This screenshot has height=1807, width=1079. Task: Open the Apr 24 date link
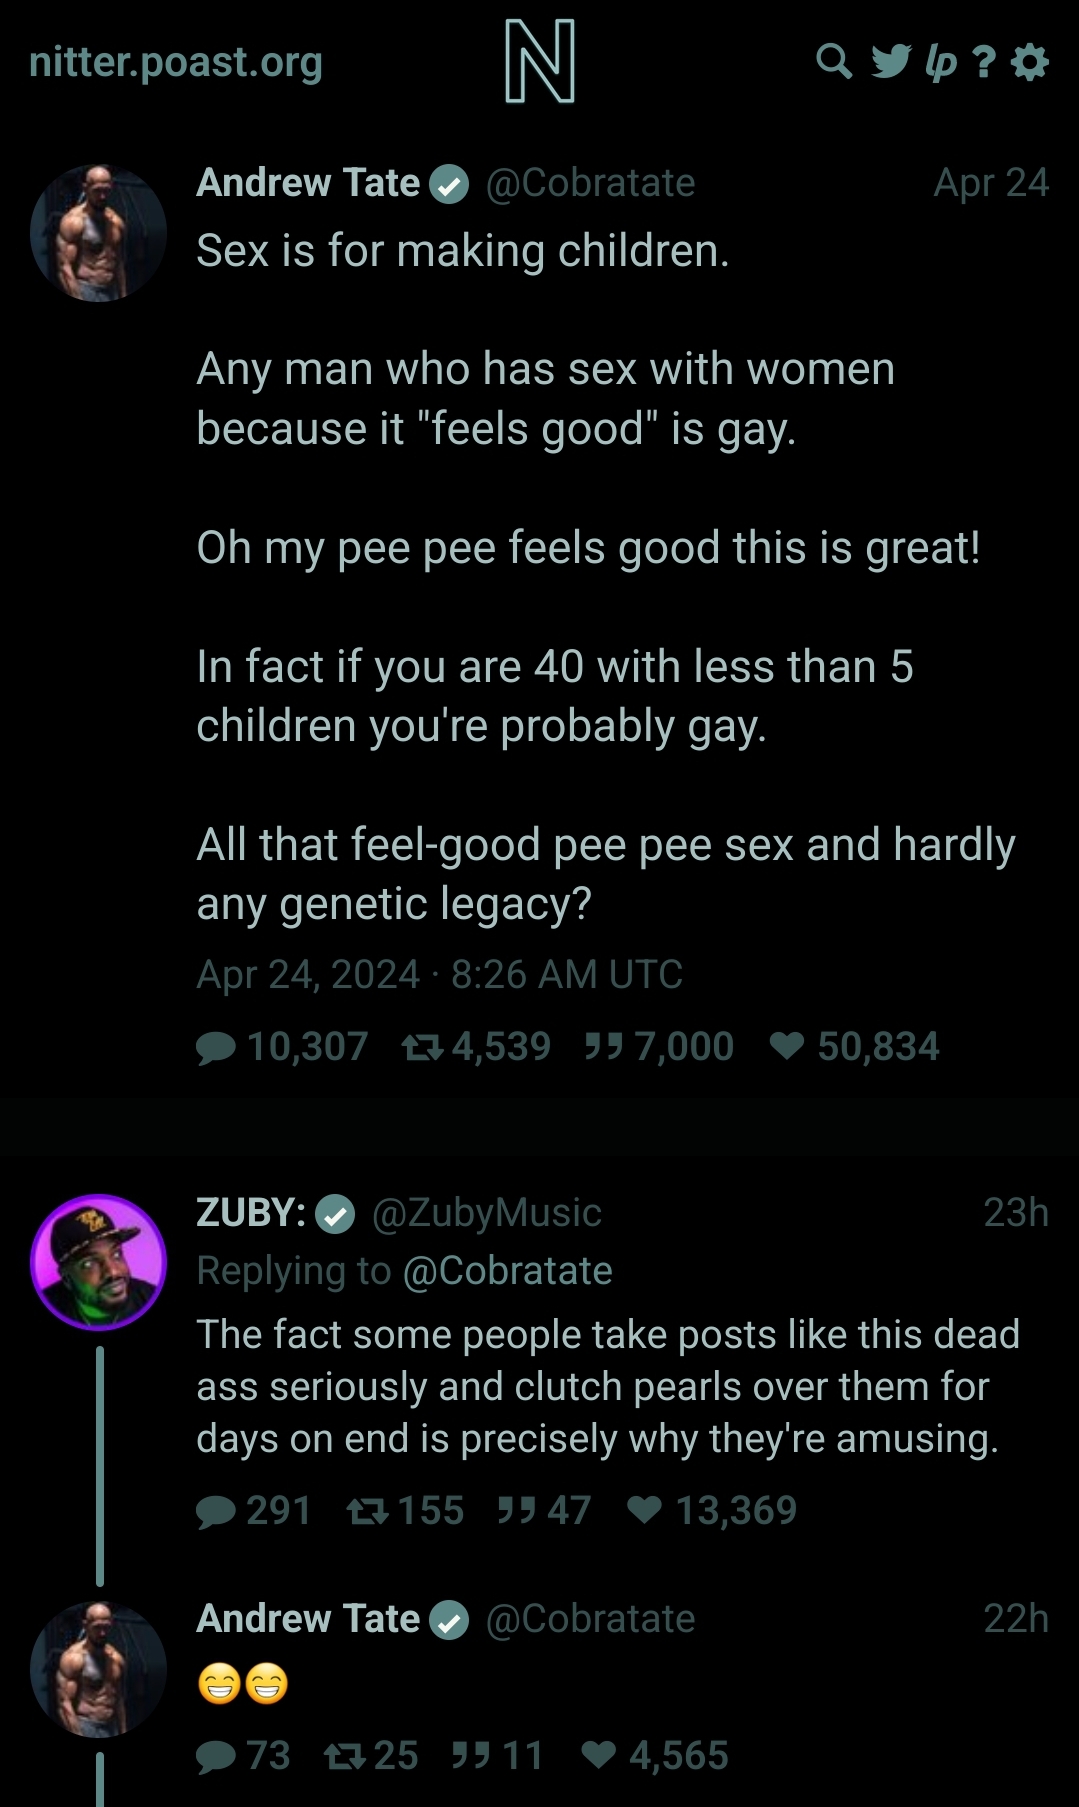990,182
